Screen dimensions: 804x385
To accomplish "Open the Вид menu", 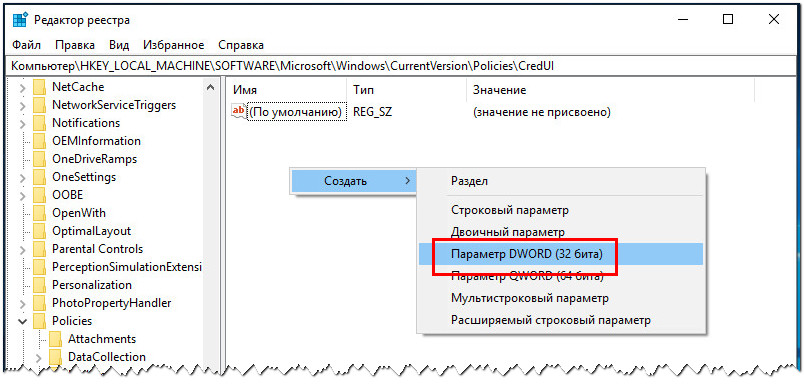I will [119, 45].
